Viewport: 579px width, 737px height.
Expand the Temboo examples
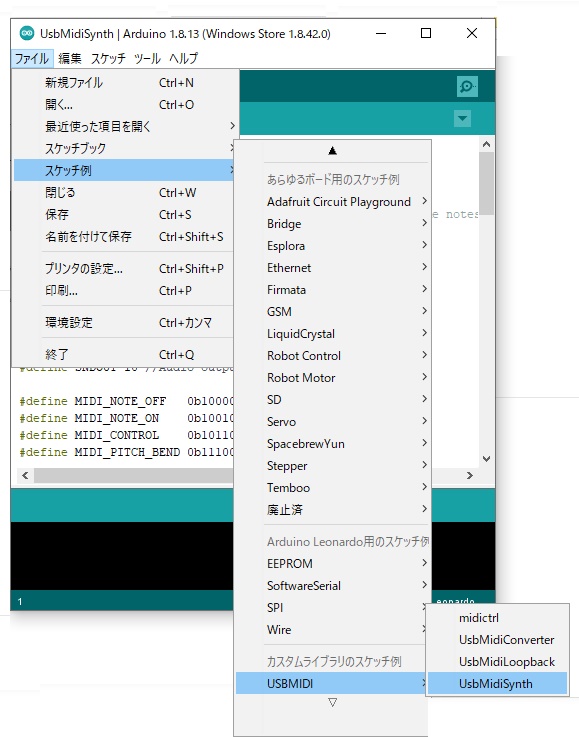333,488
